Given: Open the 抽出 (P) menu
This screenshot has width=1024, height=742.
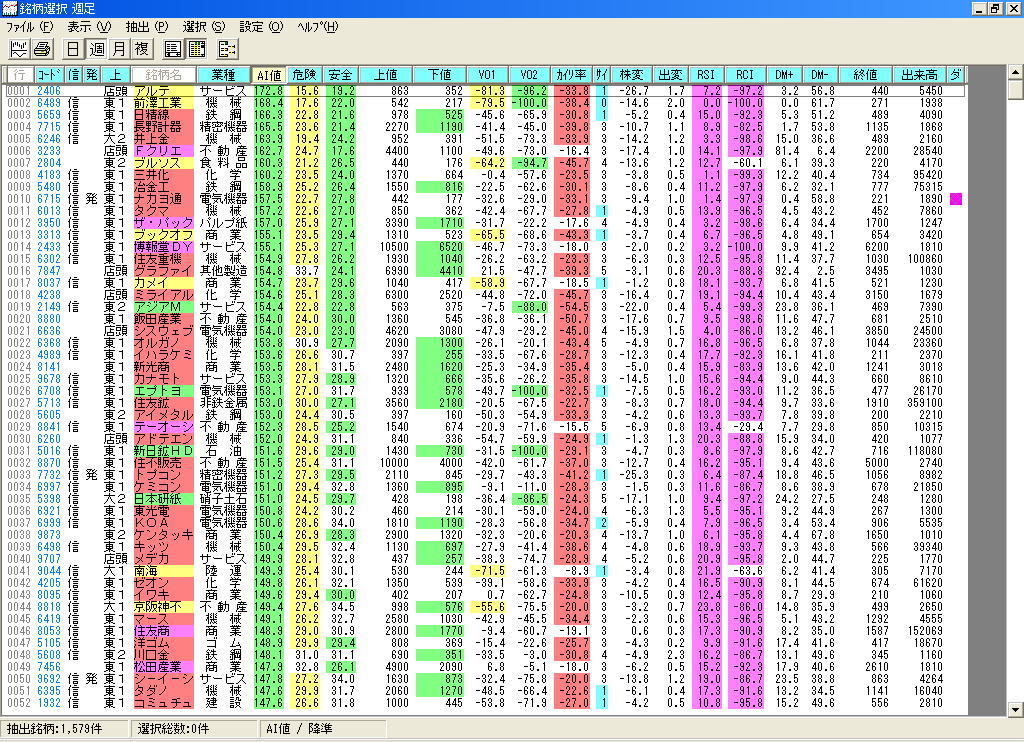Looking at the screenshot, I should click(x=146, y=27).
